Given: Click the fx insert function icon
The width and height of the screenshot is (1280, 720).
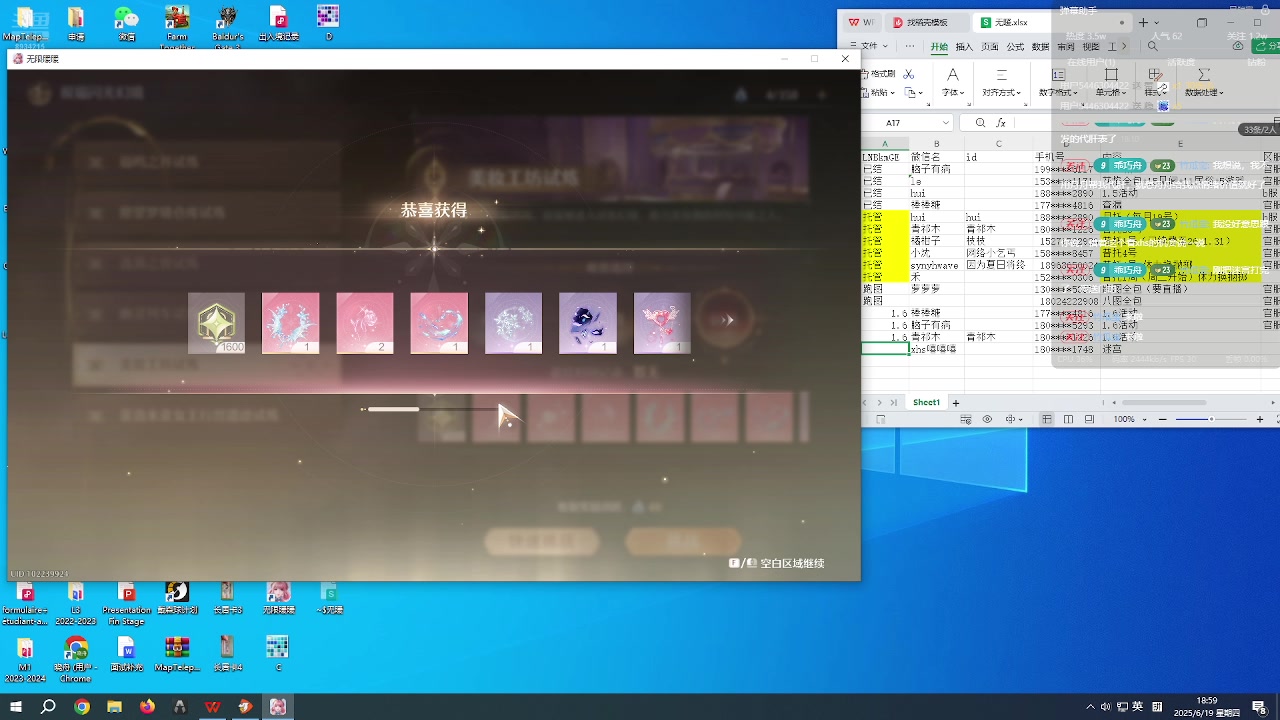Looking at the screenshot, I should coord(1001,123).
